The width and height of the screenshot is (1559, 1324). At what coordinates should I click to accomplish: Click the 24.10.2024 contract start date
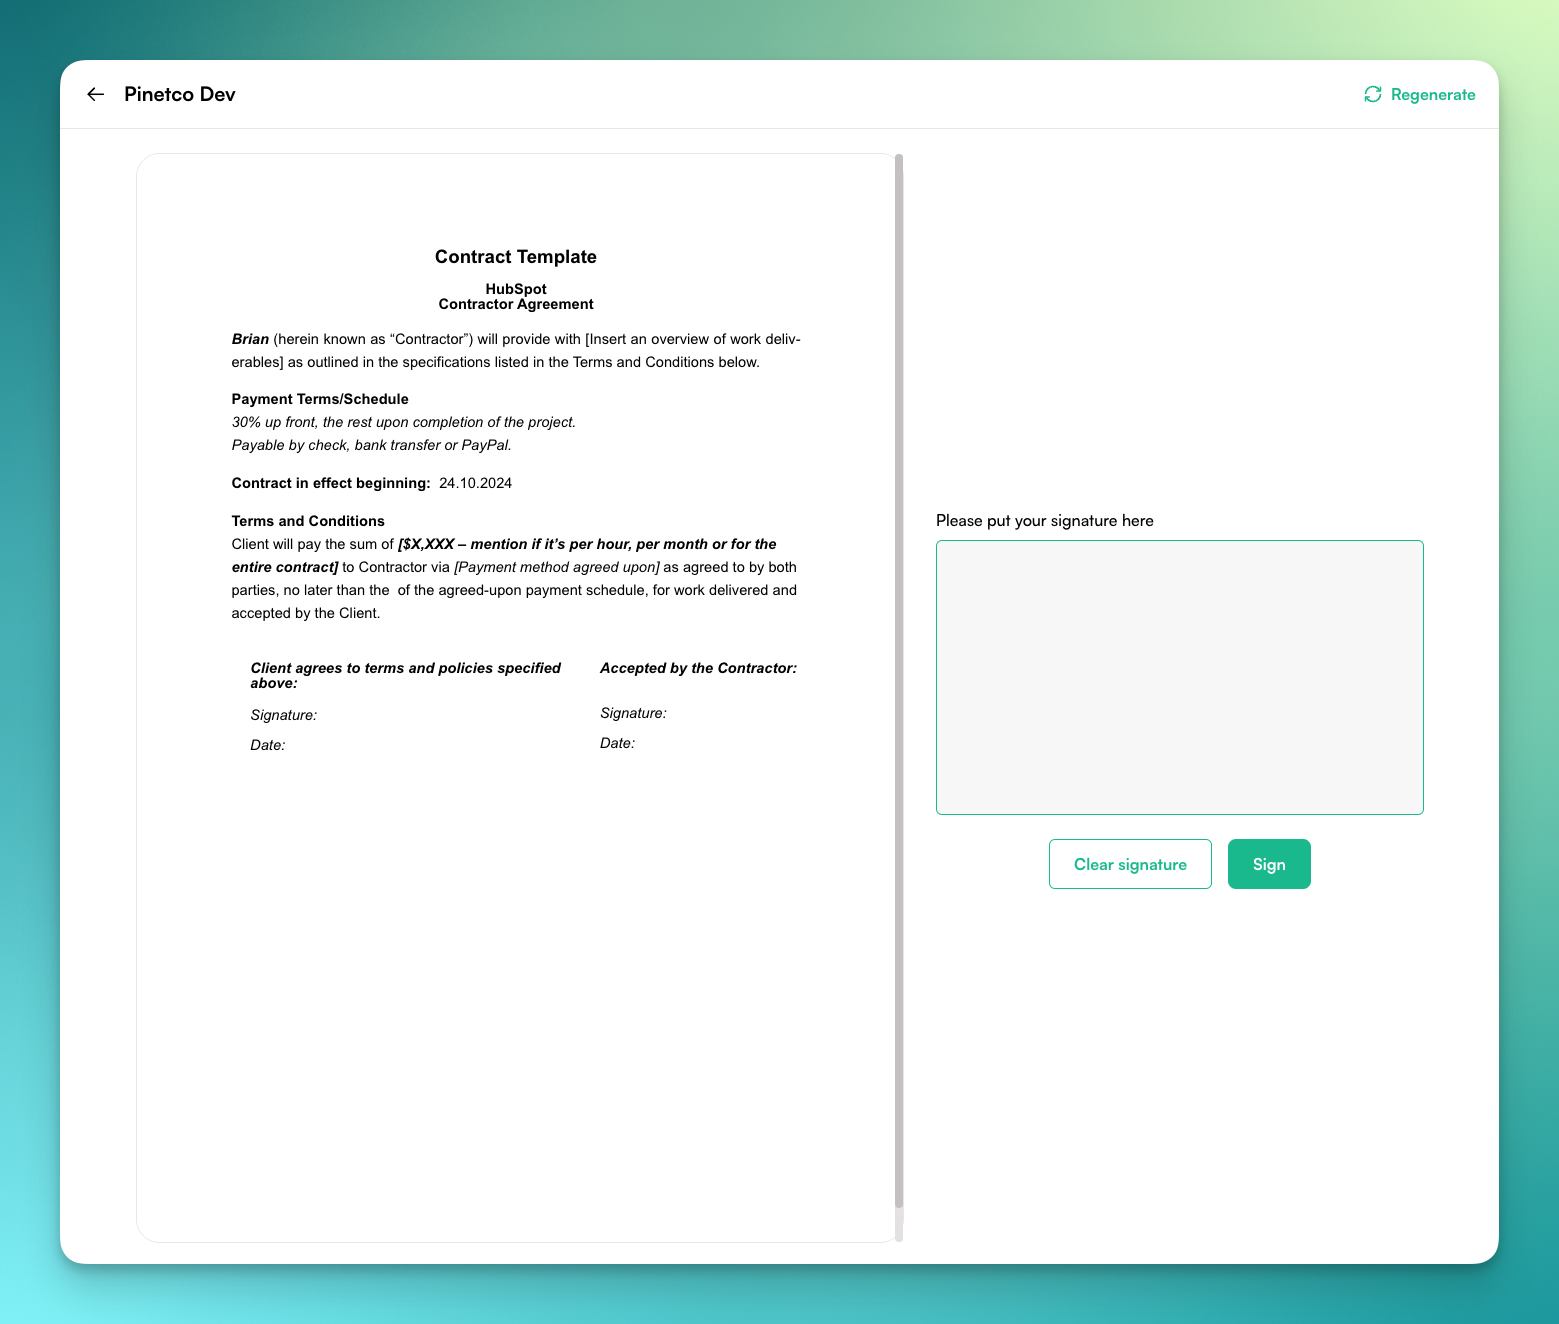pyautogui.click(x=475, y=483)
